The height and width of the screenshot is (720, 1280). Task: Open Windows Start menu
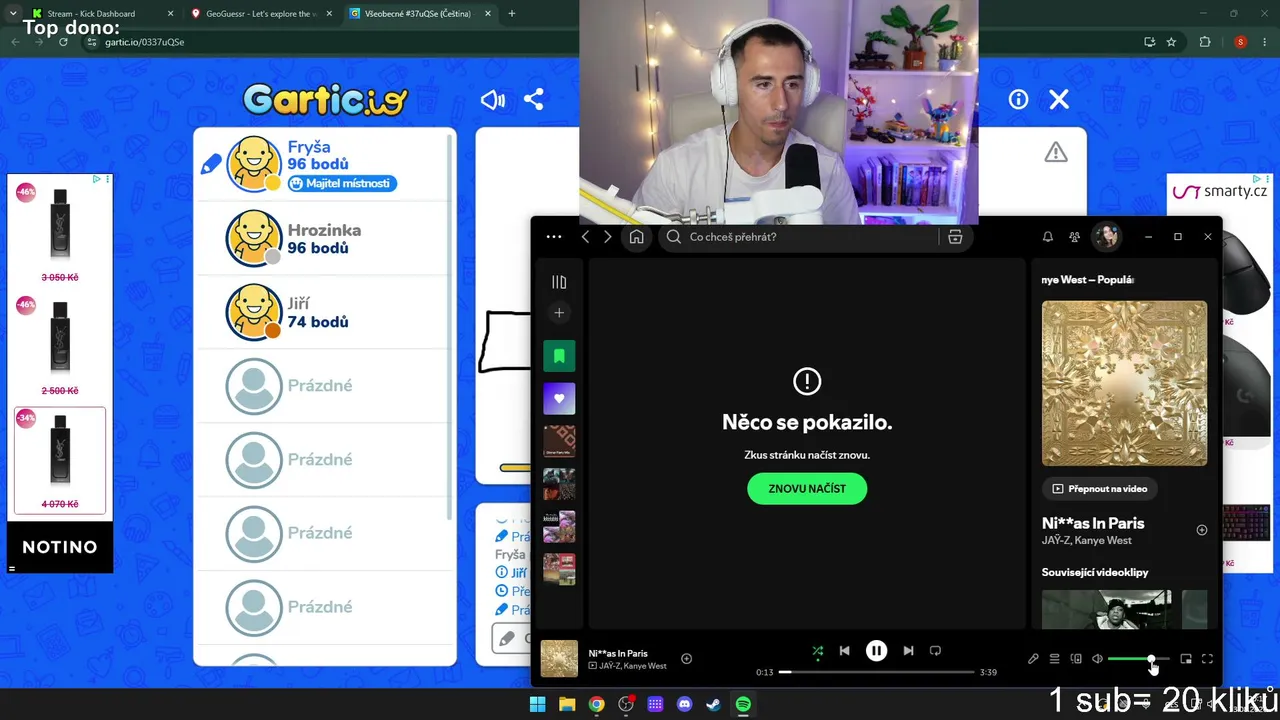538,704
